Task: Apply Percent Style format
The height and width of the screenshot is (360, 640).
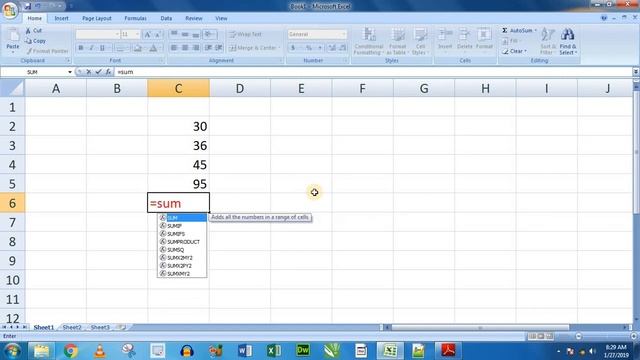Action: pos(309,48)
